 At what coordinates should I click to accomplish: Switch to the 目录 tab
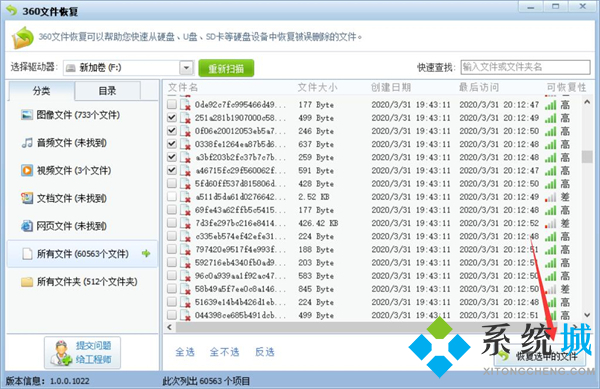(x=107, y=91)
